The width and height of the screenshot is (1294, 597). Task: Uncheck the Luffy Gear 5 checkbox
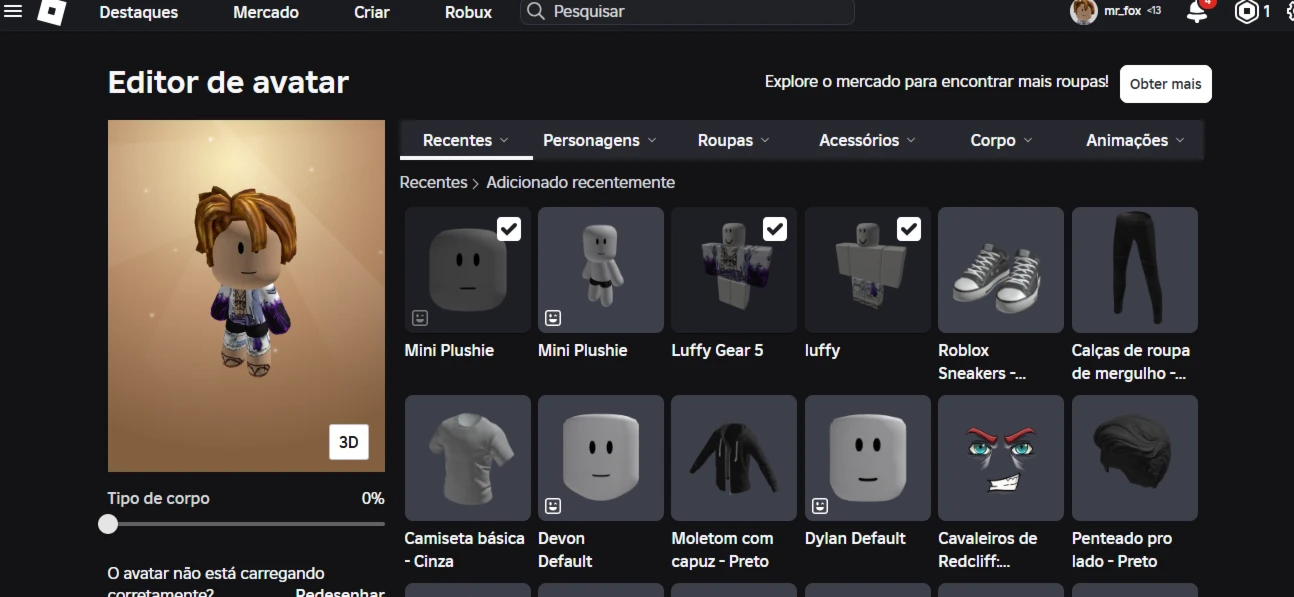pyautogui.click(x=775, y=229)
